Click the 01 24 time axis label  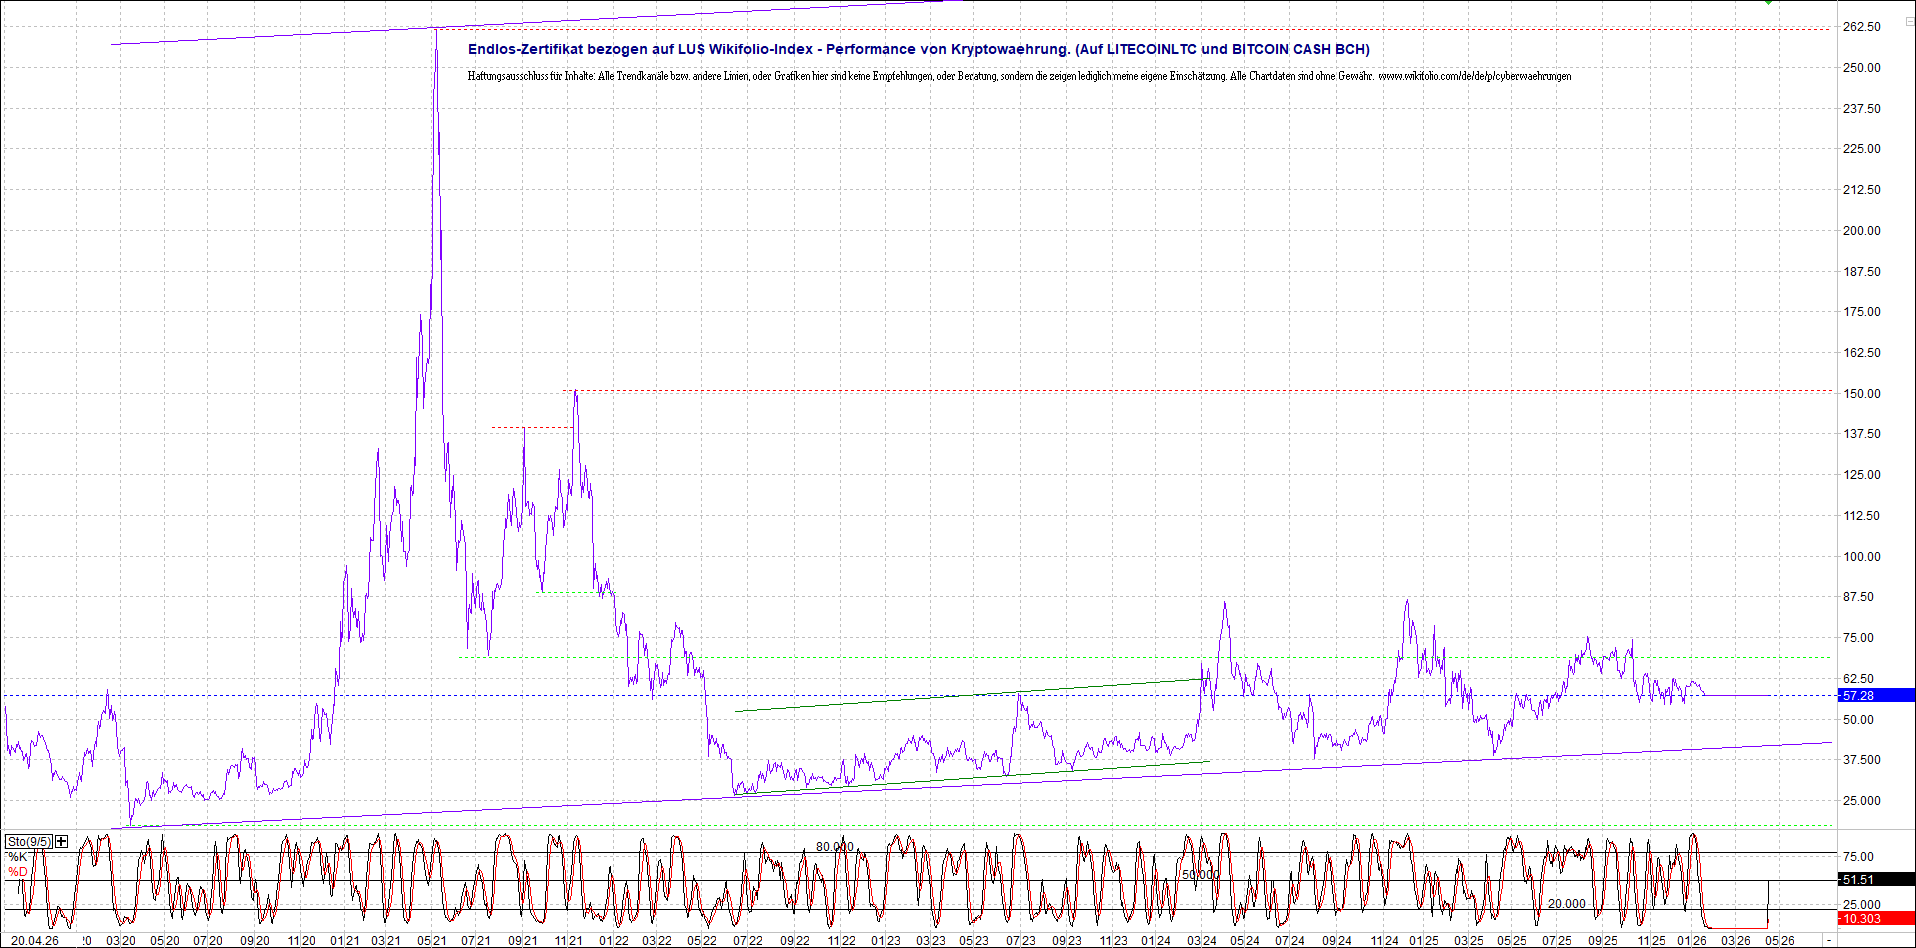point(1156,940)
